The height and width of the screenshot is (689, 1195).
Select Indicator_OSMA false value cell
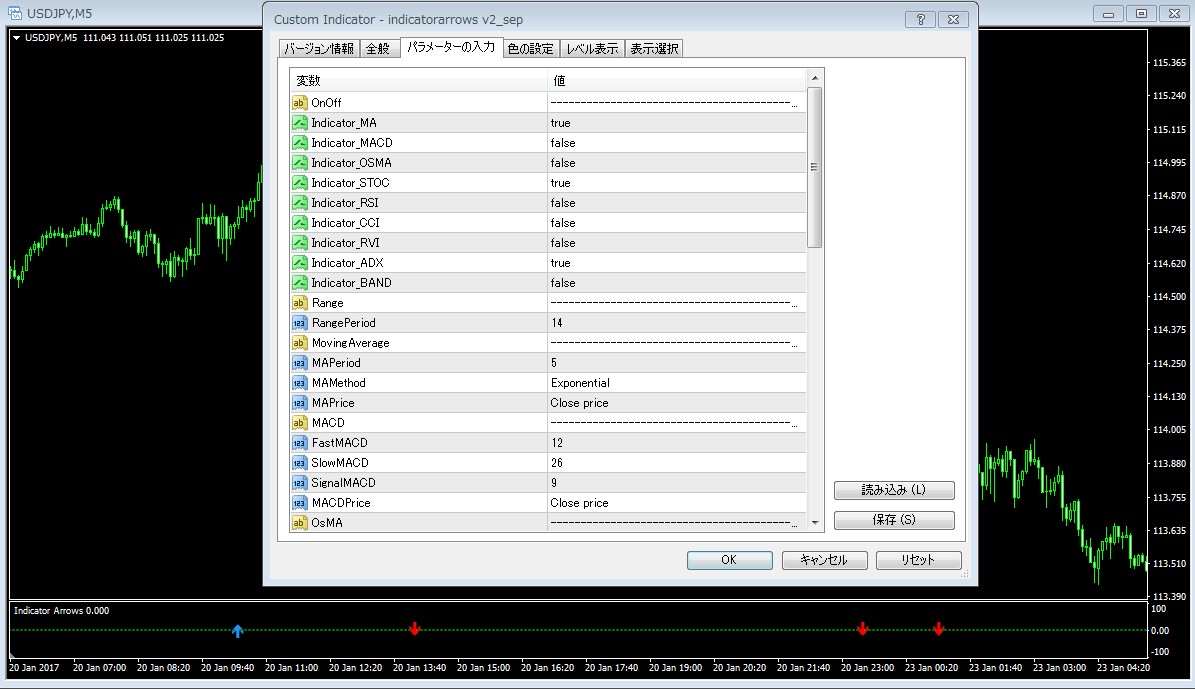[677, 162]
